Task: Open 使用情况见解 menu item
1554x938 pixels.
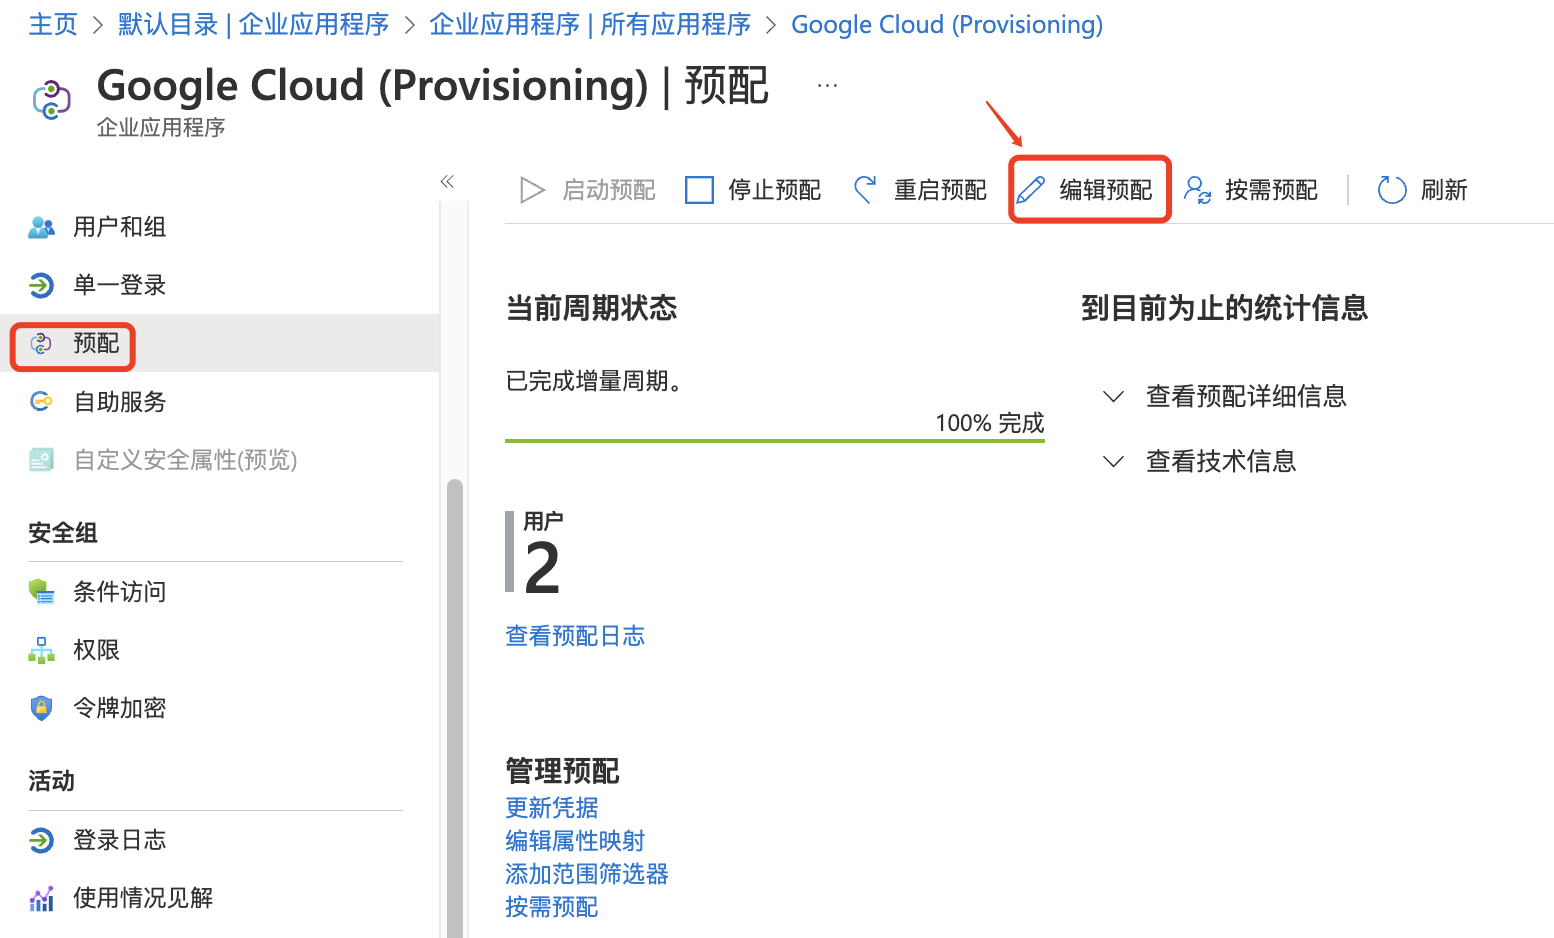Action: pos(143,898)
